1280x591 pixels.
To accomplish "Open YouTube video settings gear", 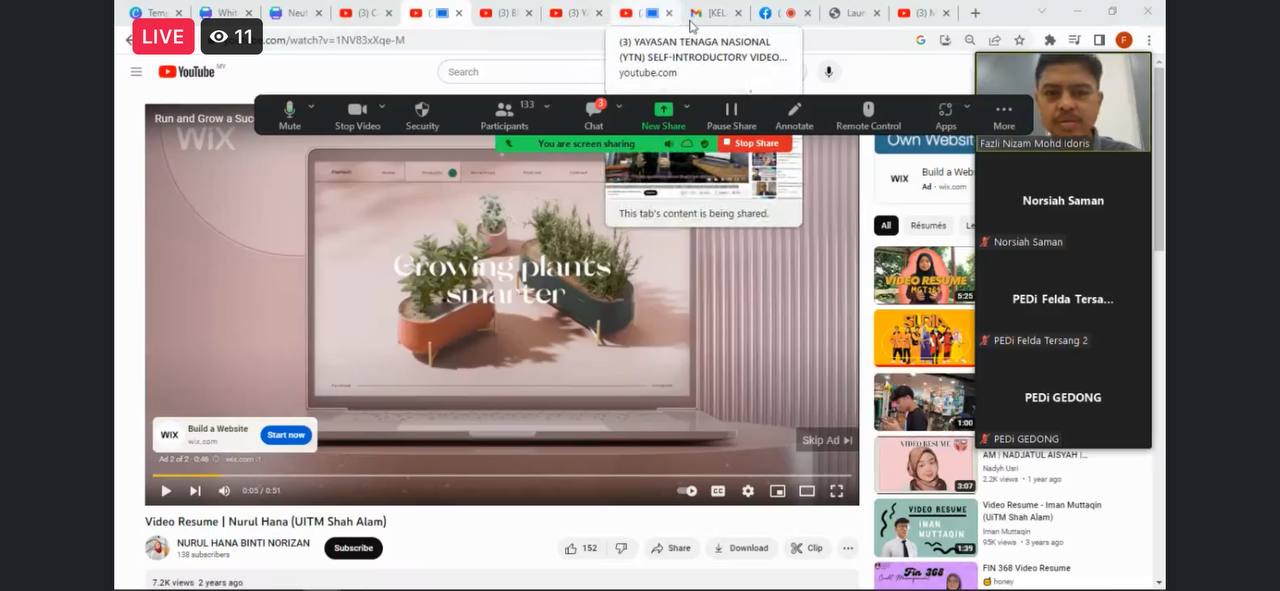I will click(x=748, y=491).
